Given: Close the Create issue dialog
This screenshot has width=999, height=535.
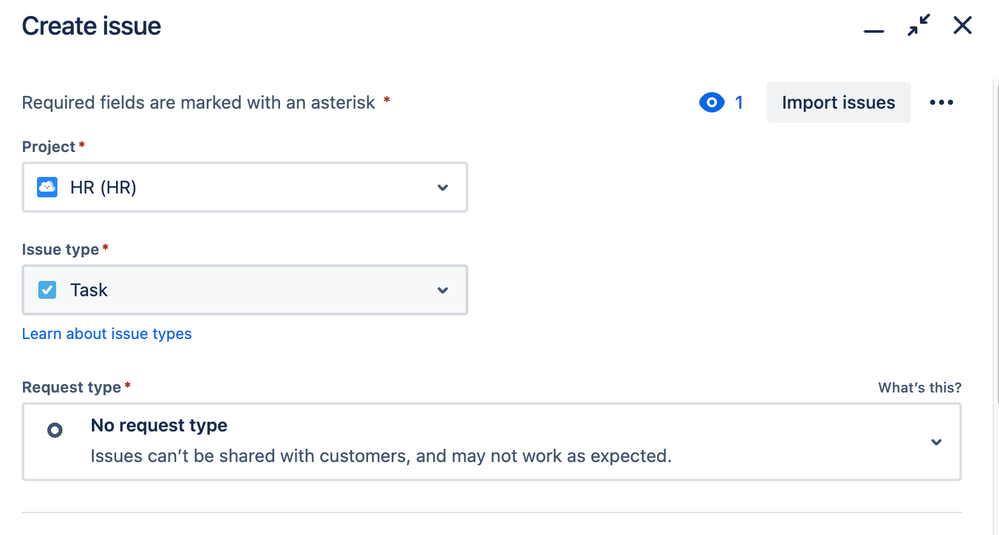Looking at the screenshot, I should [962, 26].
